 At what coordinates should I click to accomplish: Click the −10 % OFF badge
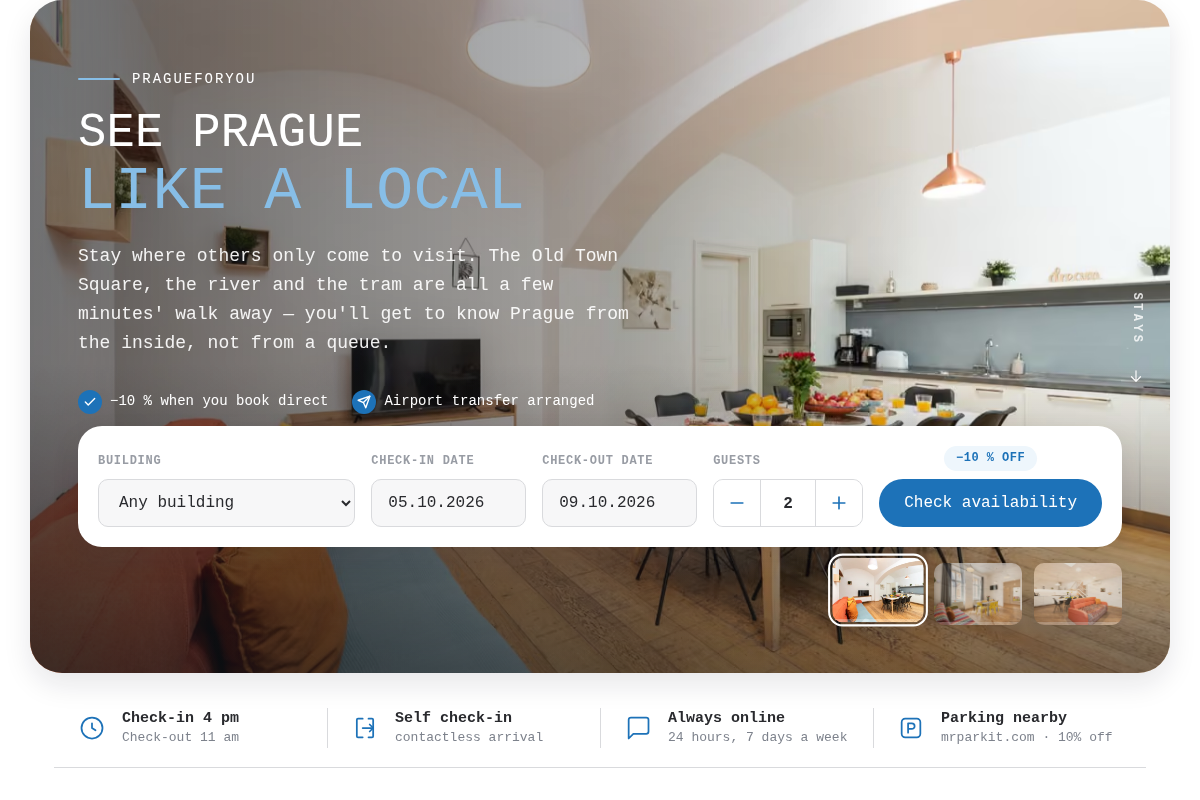pyautogui.click(x=990, y=458)
